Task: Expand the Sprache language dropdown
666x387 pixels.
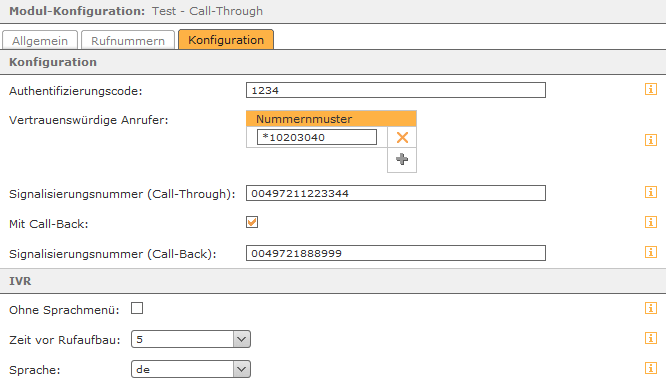Action: (191, 369)
